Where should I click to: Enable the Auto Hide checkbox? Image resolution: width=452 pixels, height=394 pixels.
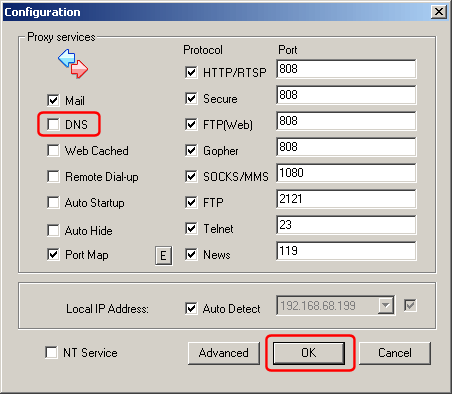tap(53, 230)
